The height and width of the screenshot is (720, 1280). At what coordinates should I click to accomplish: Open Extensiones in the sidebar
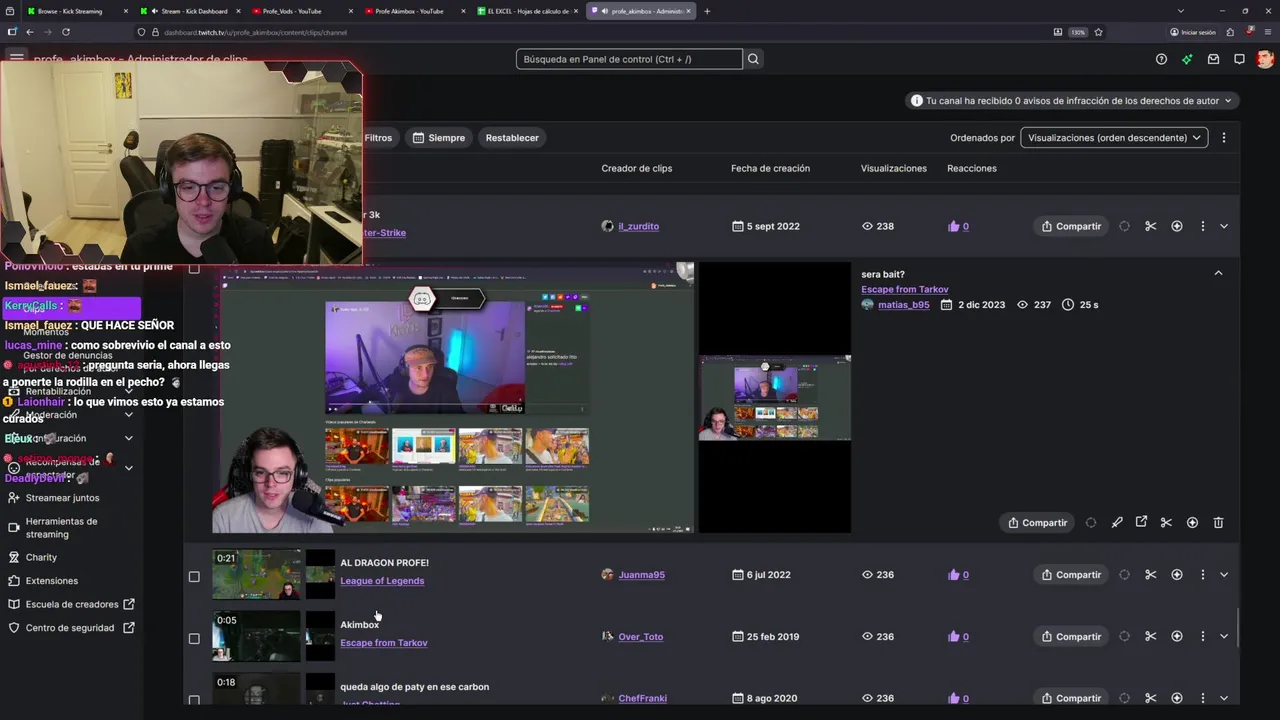[x=51, y=580]
